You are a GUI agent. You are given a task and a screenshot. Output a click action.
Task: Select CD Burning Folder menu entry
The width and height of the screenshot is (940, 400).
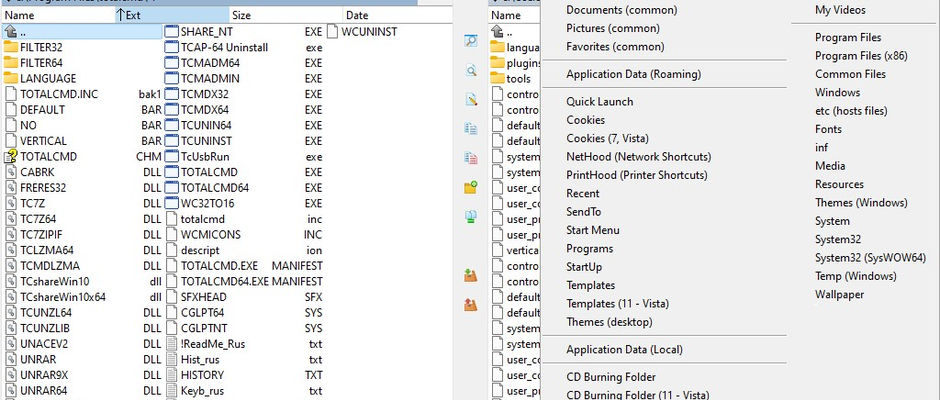611,377
